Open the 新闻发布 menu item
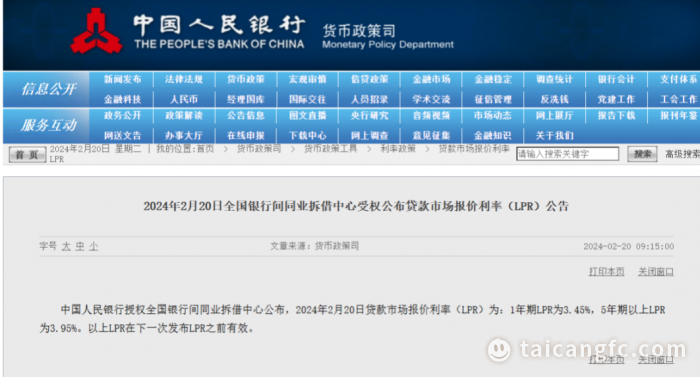This screenshot has width=700, height=377. [x=122, y=80]
